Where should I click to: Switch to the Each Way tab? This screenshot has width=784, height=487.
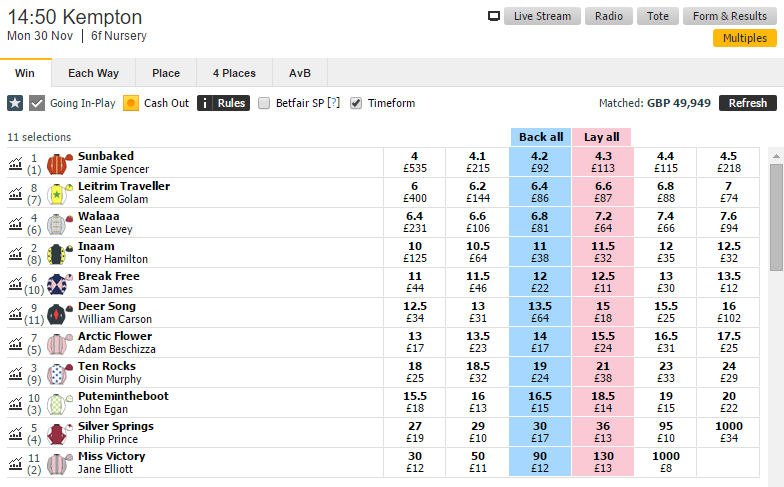click(93, 73)
